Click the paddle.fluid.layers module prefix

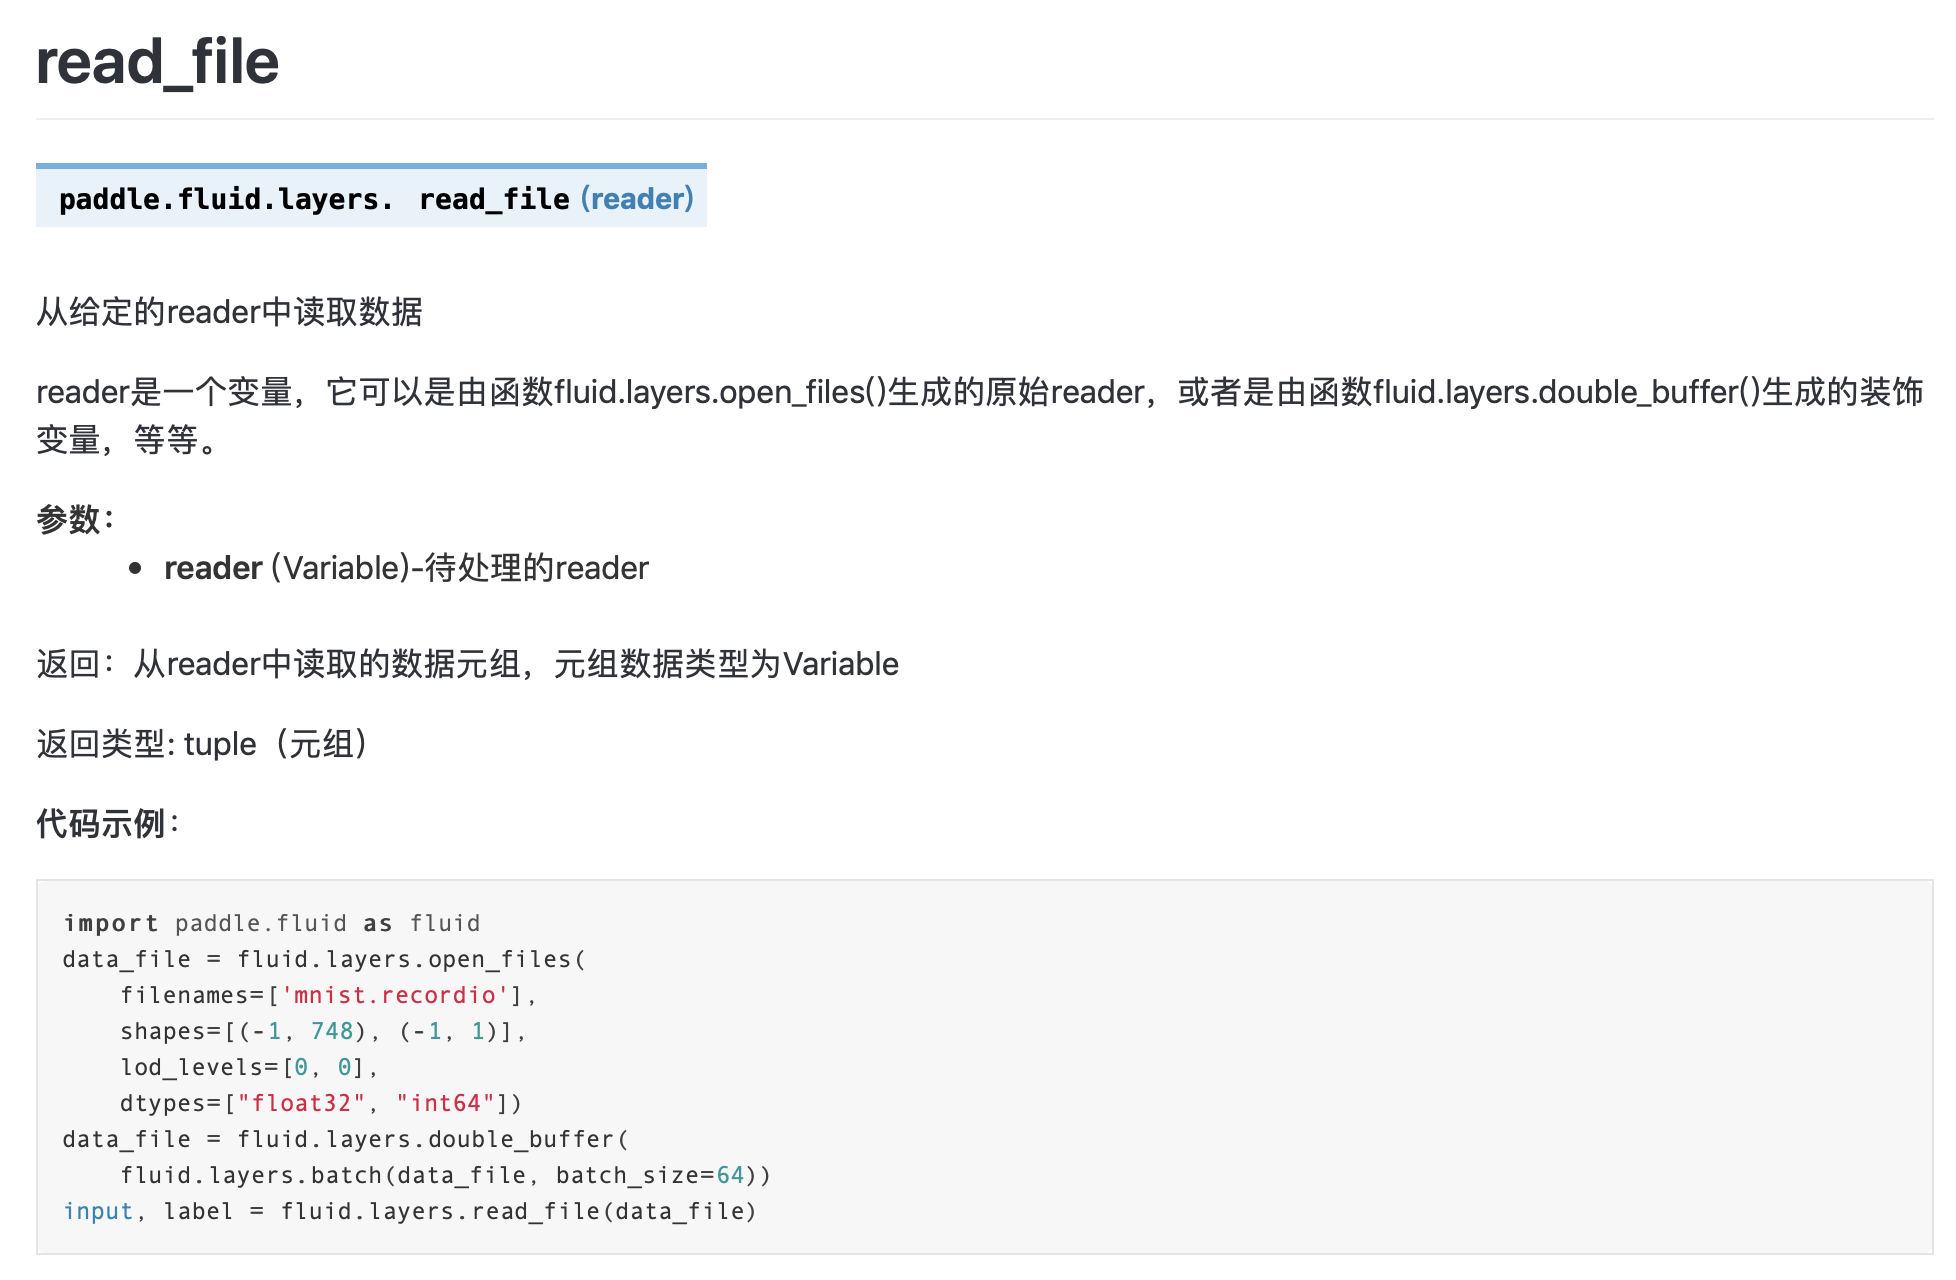(x=225, y=199)
